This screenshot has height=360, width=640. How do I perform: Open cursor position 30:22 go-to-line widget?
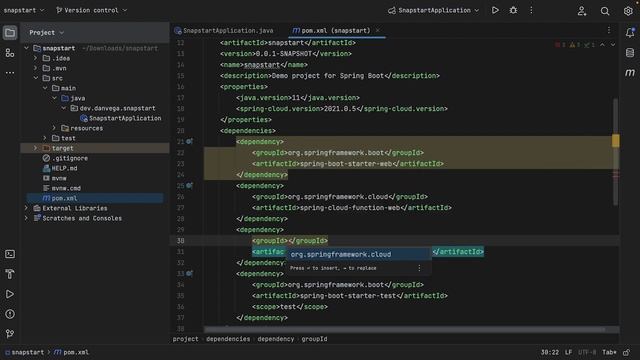click(550, 352)
